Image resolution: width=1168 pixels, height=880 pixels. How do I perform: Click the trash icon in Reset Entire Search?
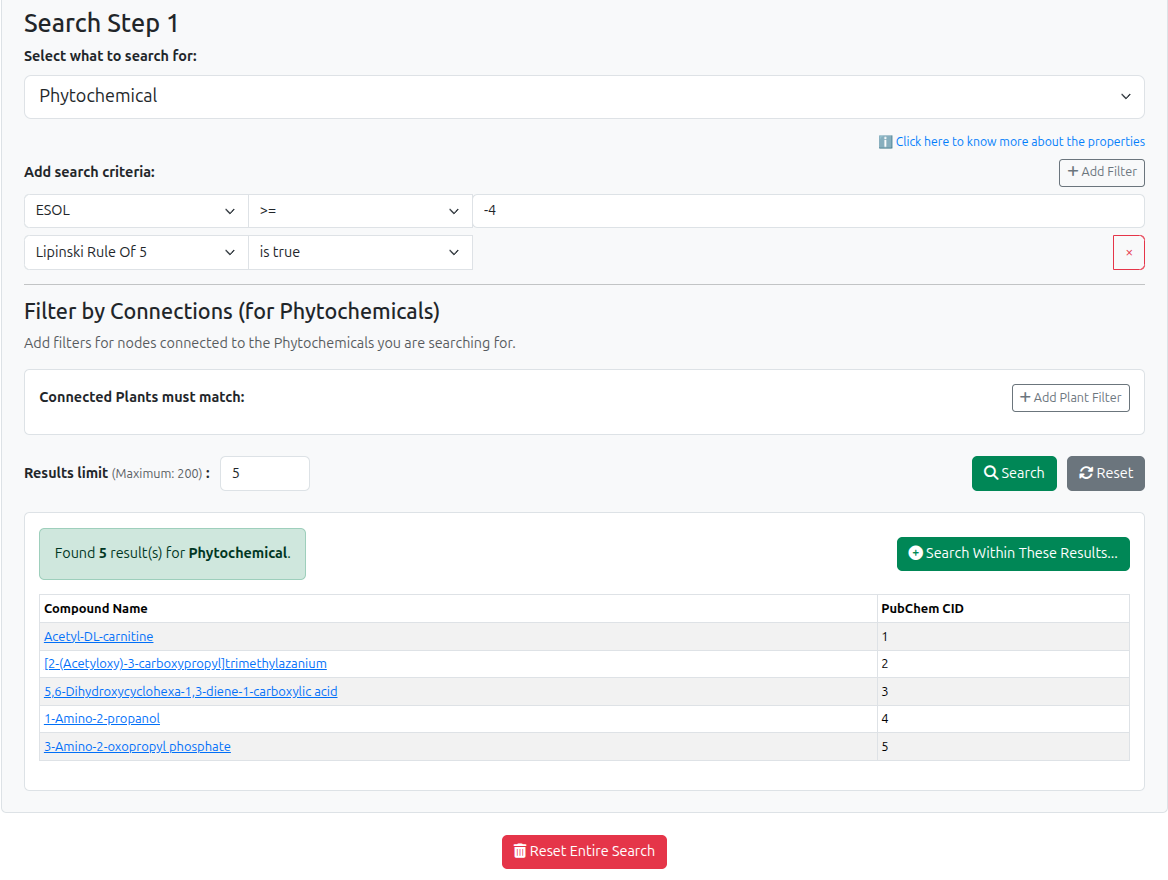(519, 851)
